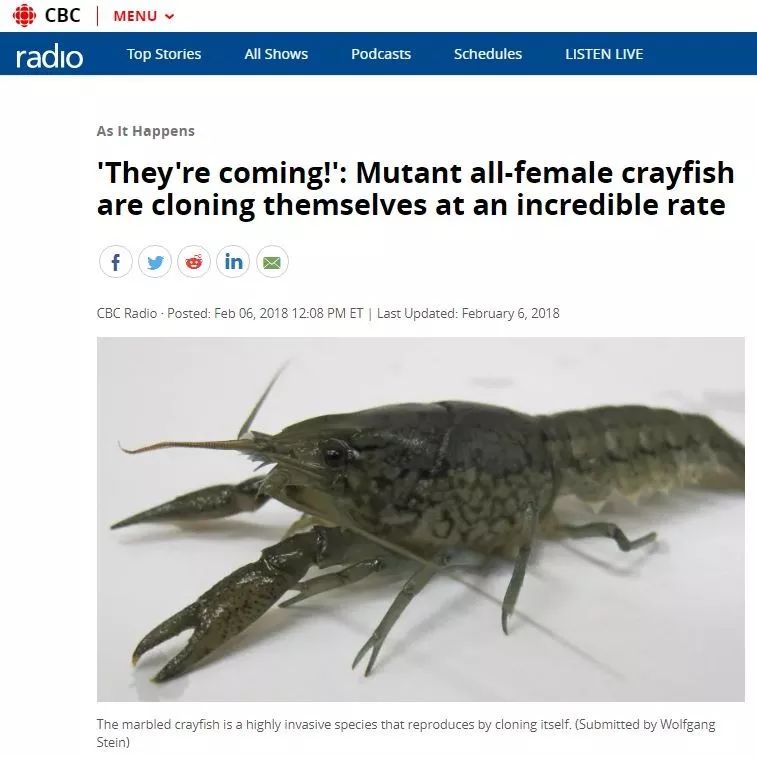Open Top Stories tab
The height and width of the screenshot is (757, 757).
(164, 54)
